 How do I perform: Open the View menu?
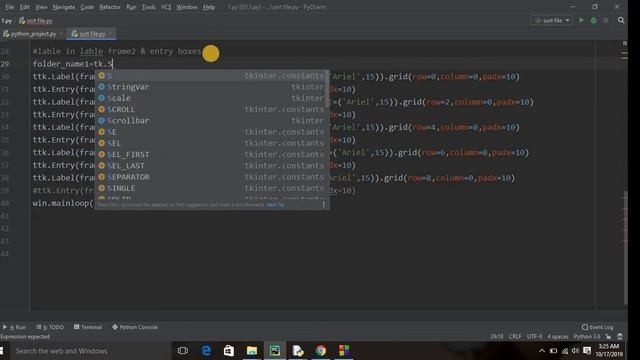41,7
